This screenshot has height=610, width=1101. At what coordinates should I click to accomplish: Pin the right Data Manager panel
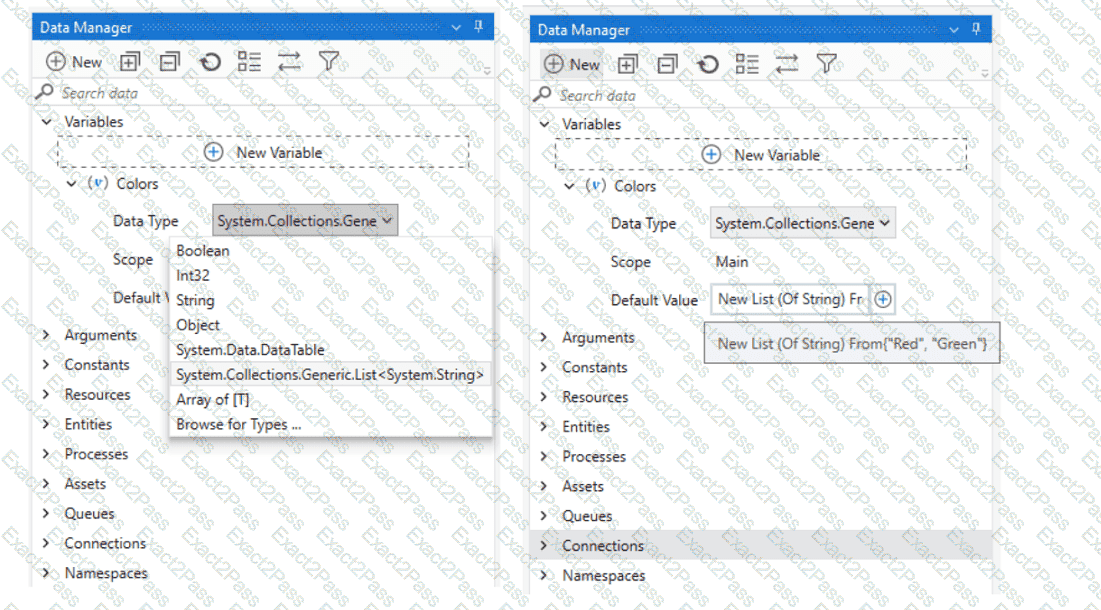pos(976,29)
